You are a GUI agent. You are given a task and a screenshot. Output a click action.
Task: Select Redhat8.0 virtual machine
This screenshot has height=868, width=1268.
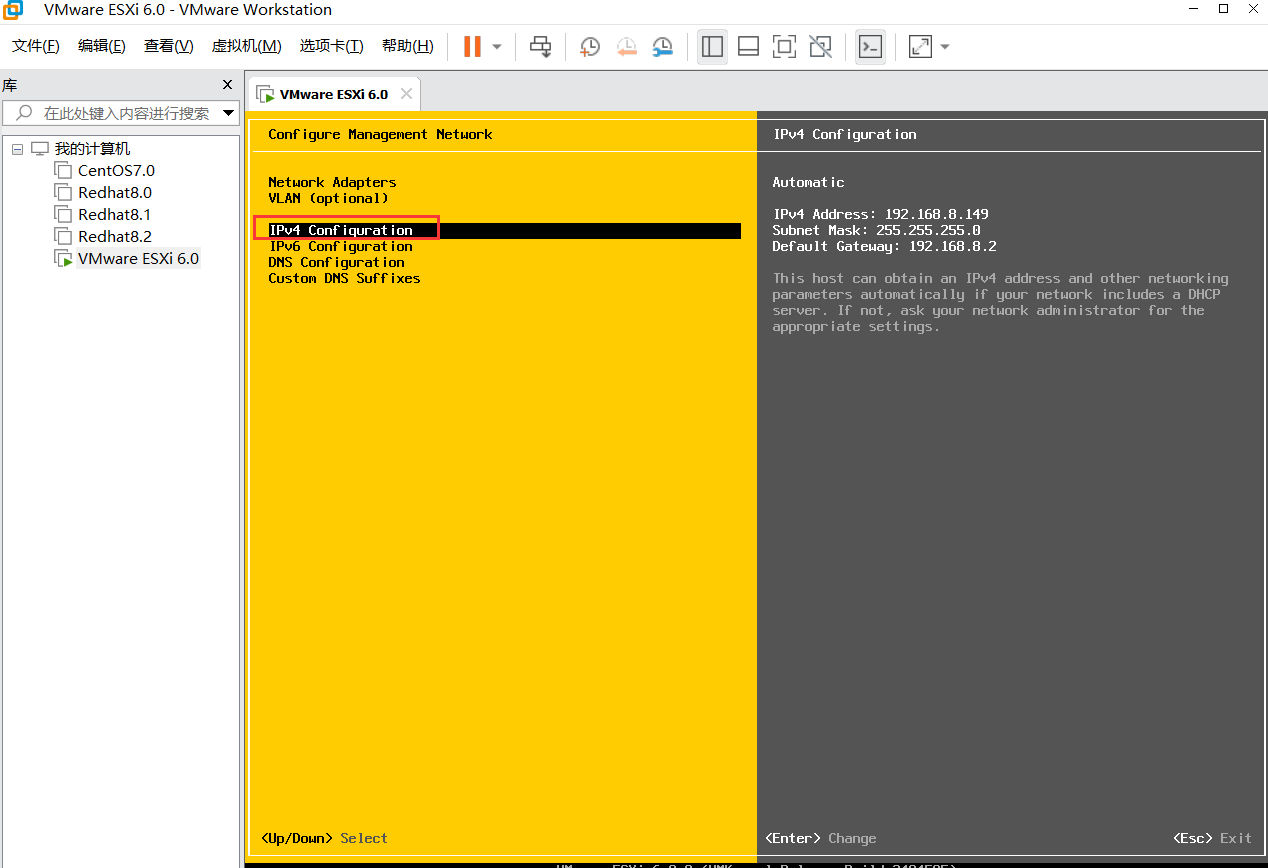click(115, 193)
